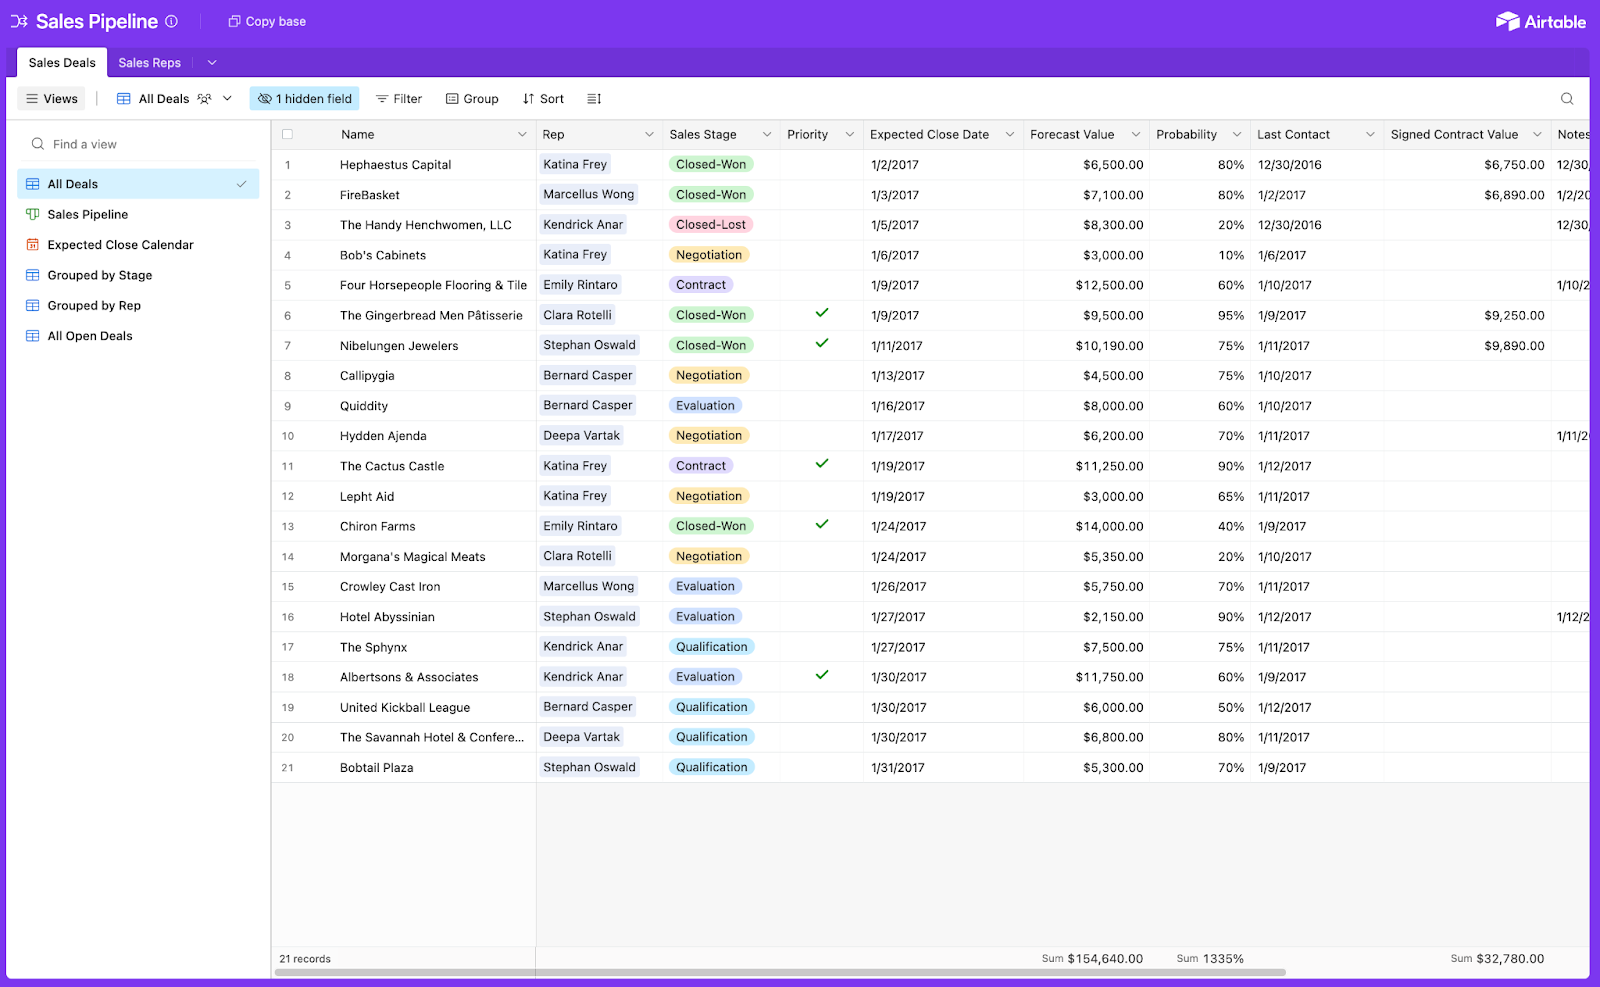Click the 1 hidden field button
Viewport: 1600px width, 987px height.
305,99
